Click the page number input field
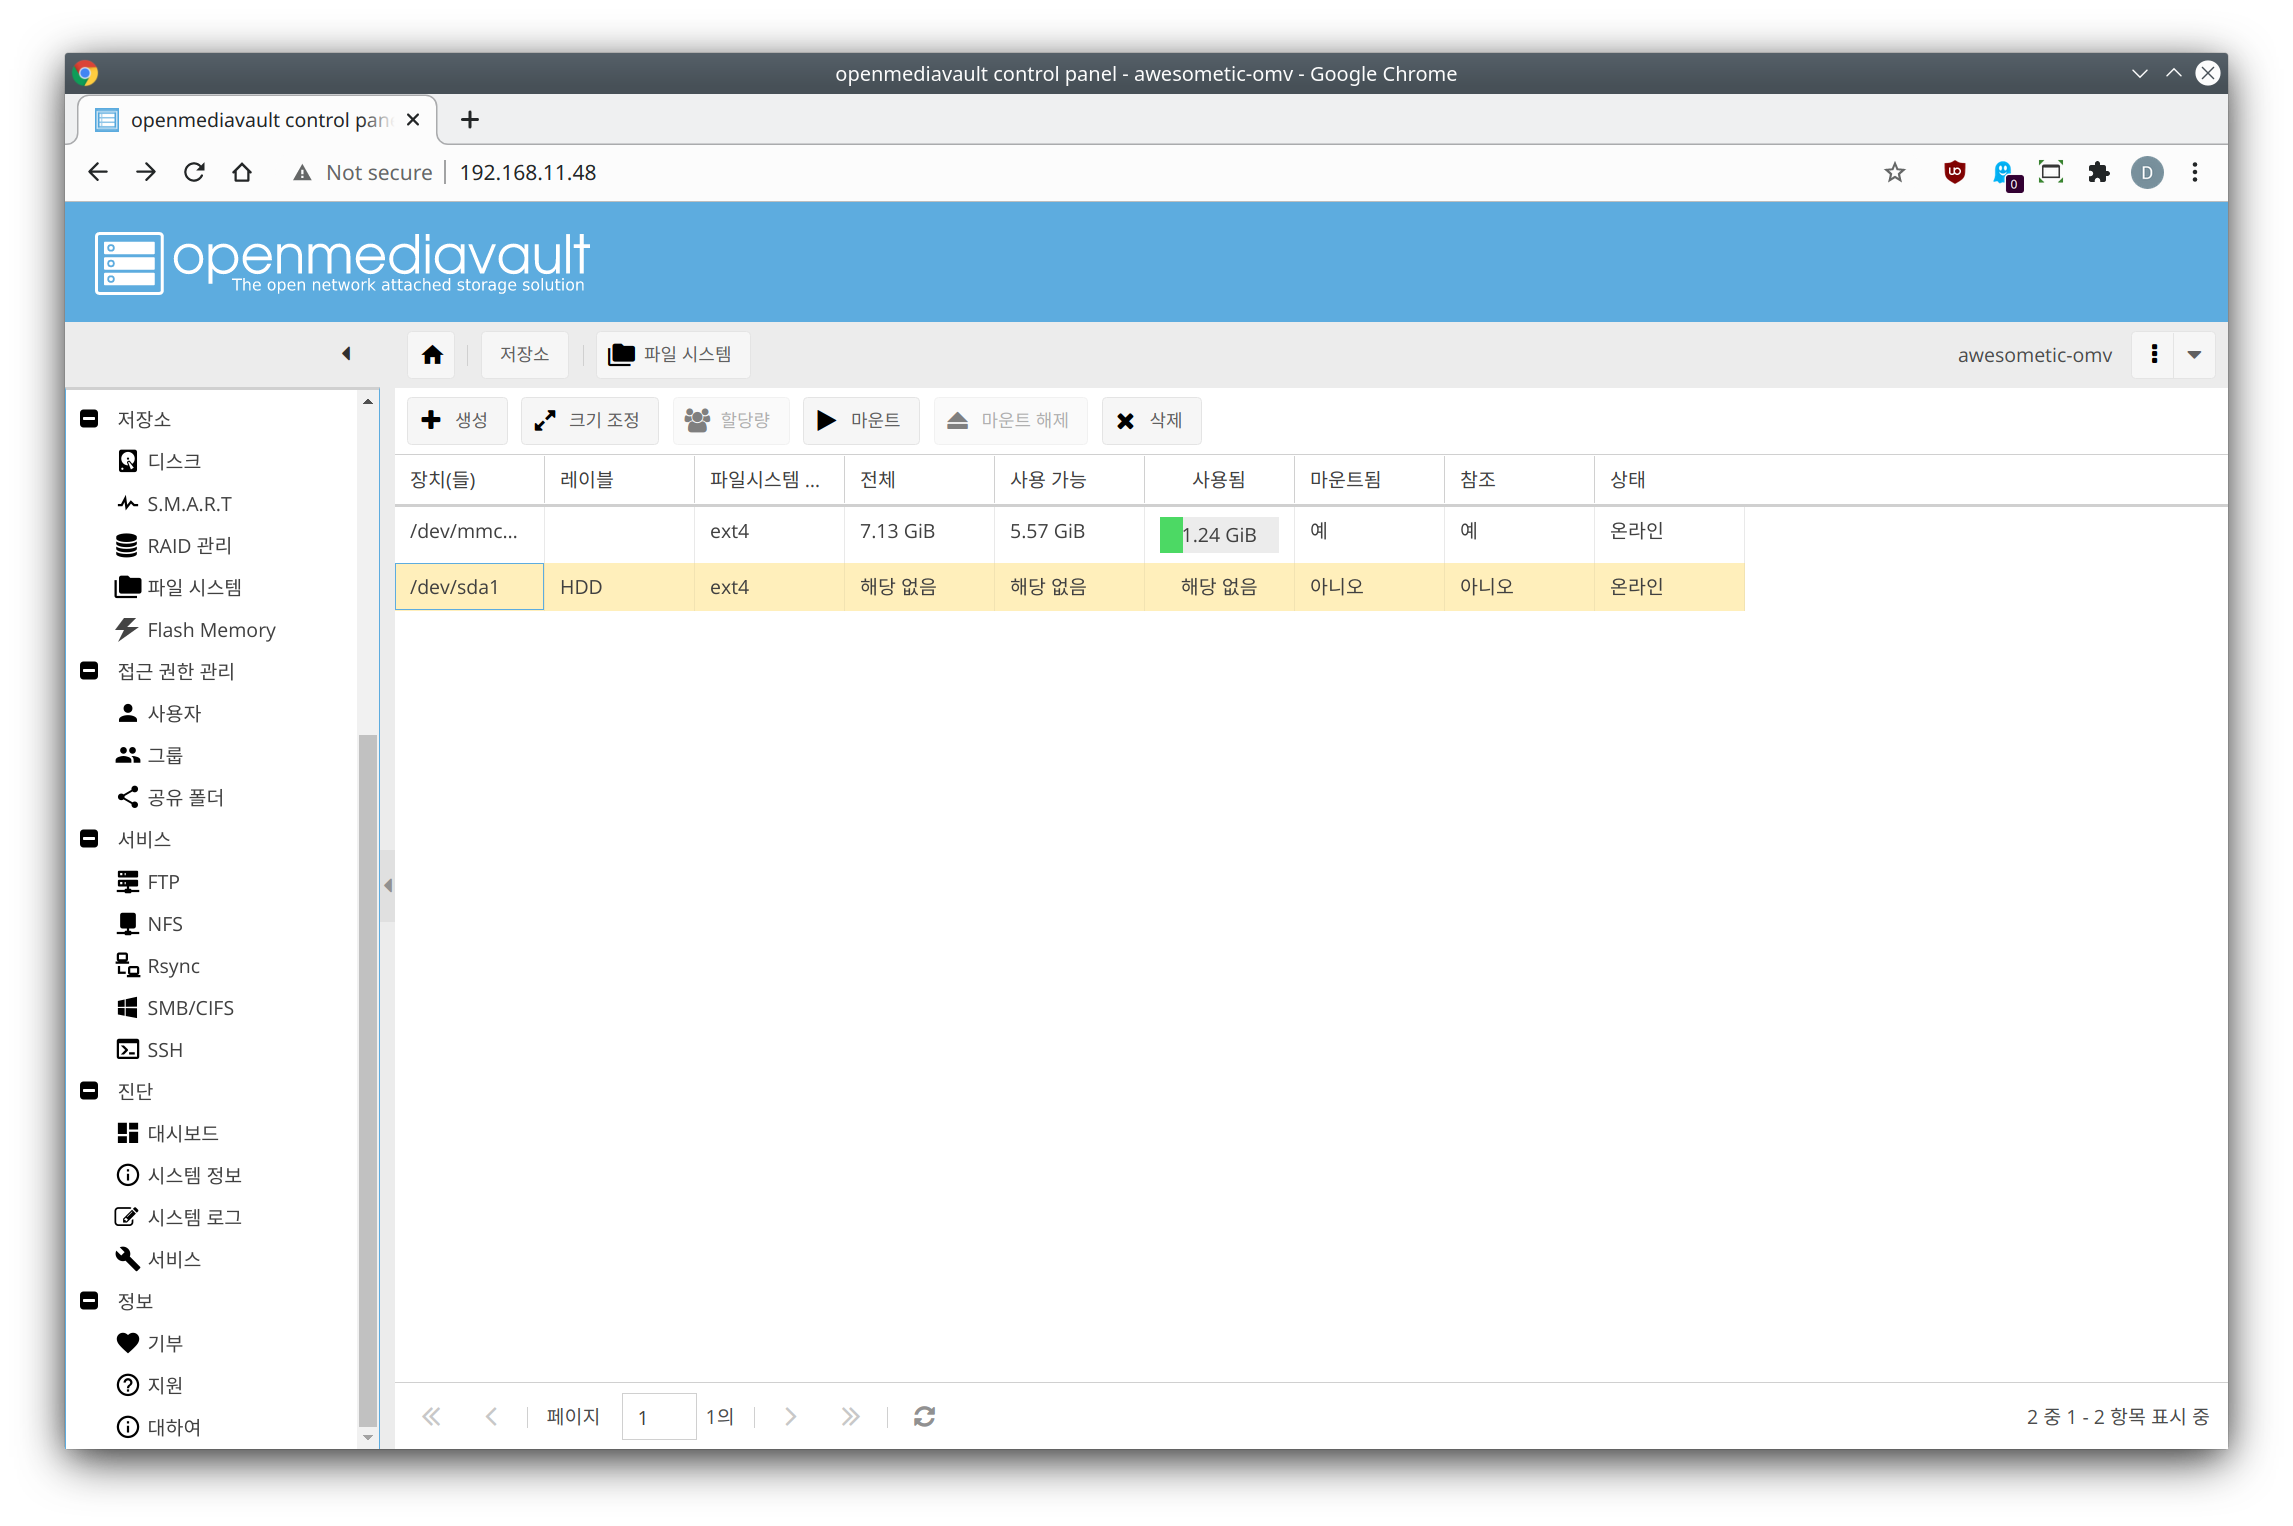 coord(658,1417)
